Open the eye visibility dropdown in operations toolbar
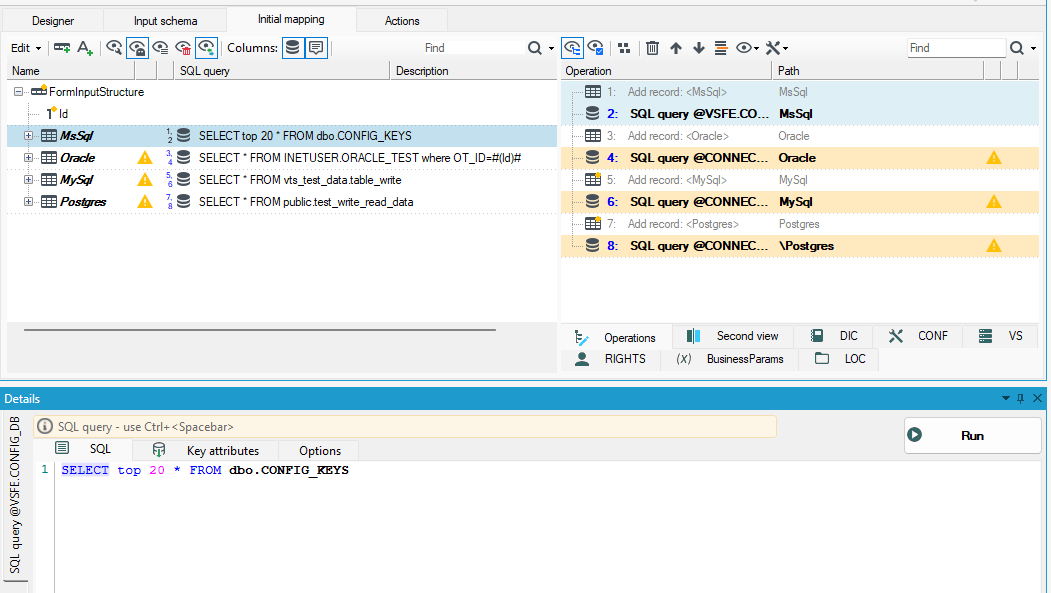The image size is (1051, 593). [747, 48]
